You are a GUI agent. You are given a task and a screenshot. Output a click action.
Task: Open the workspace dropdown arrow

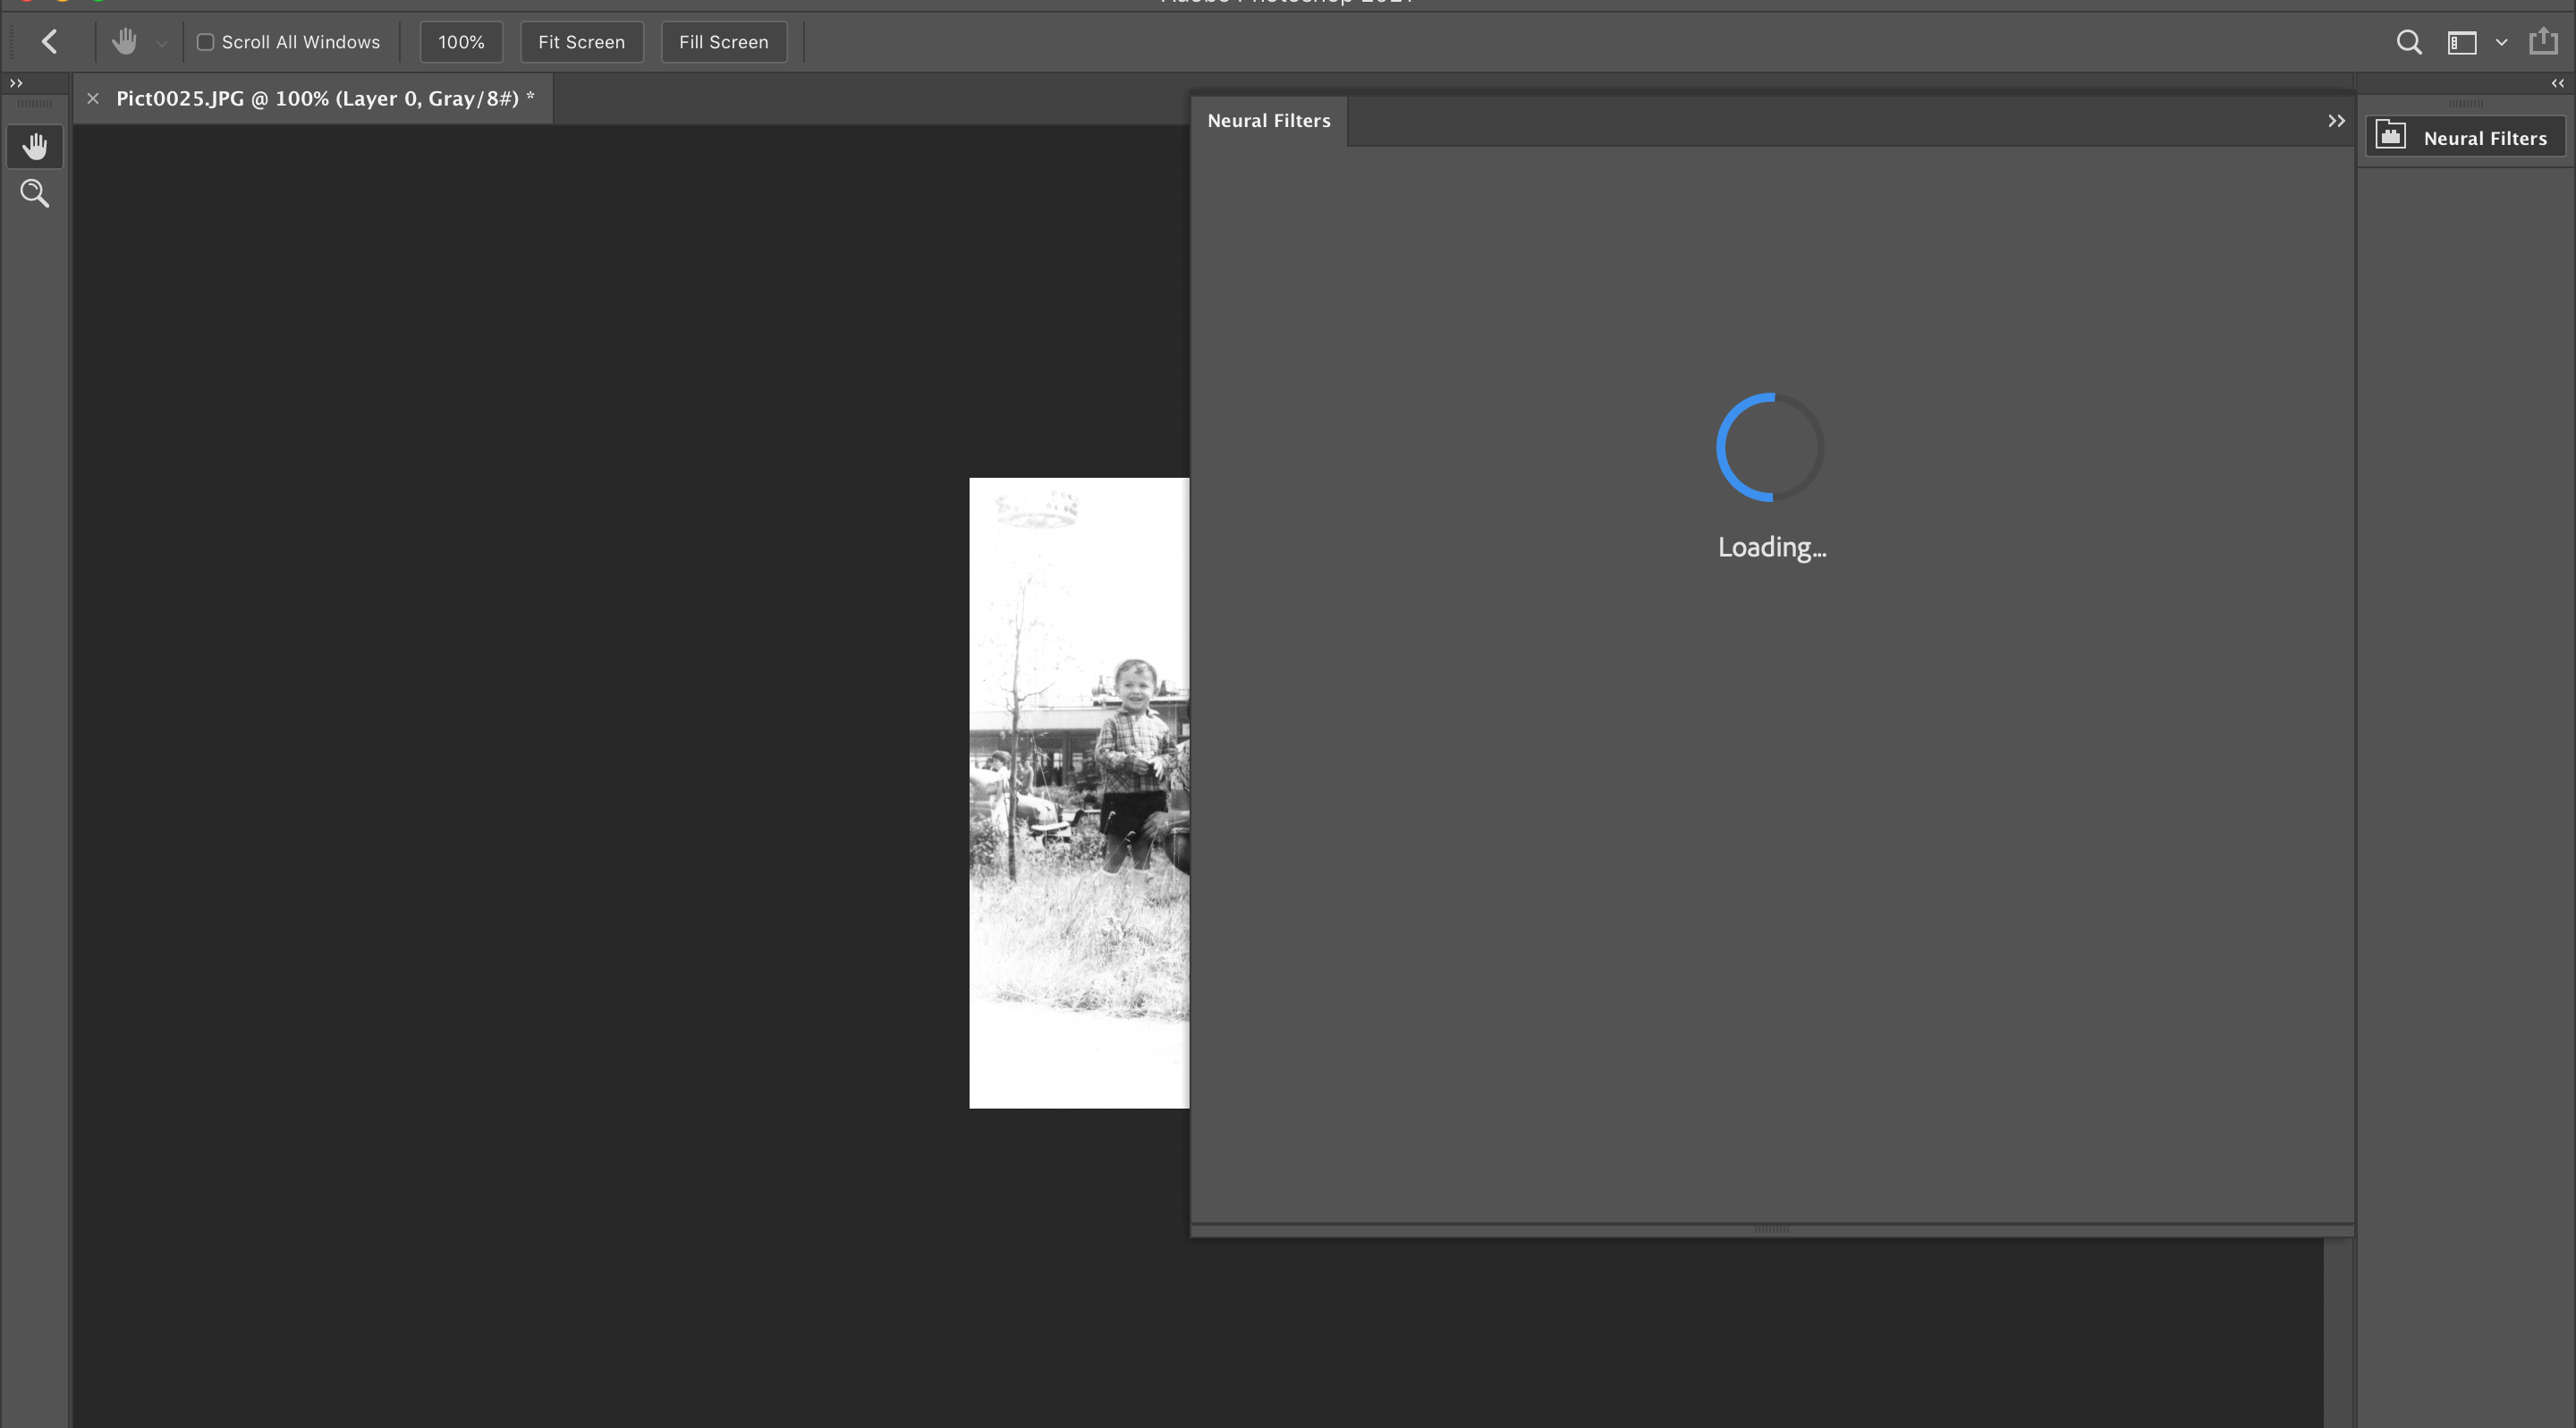[x=2501, y=43]
